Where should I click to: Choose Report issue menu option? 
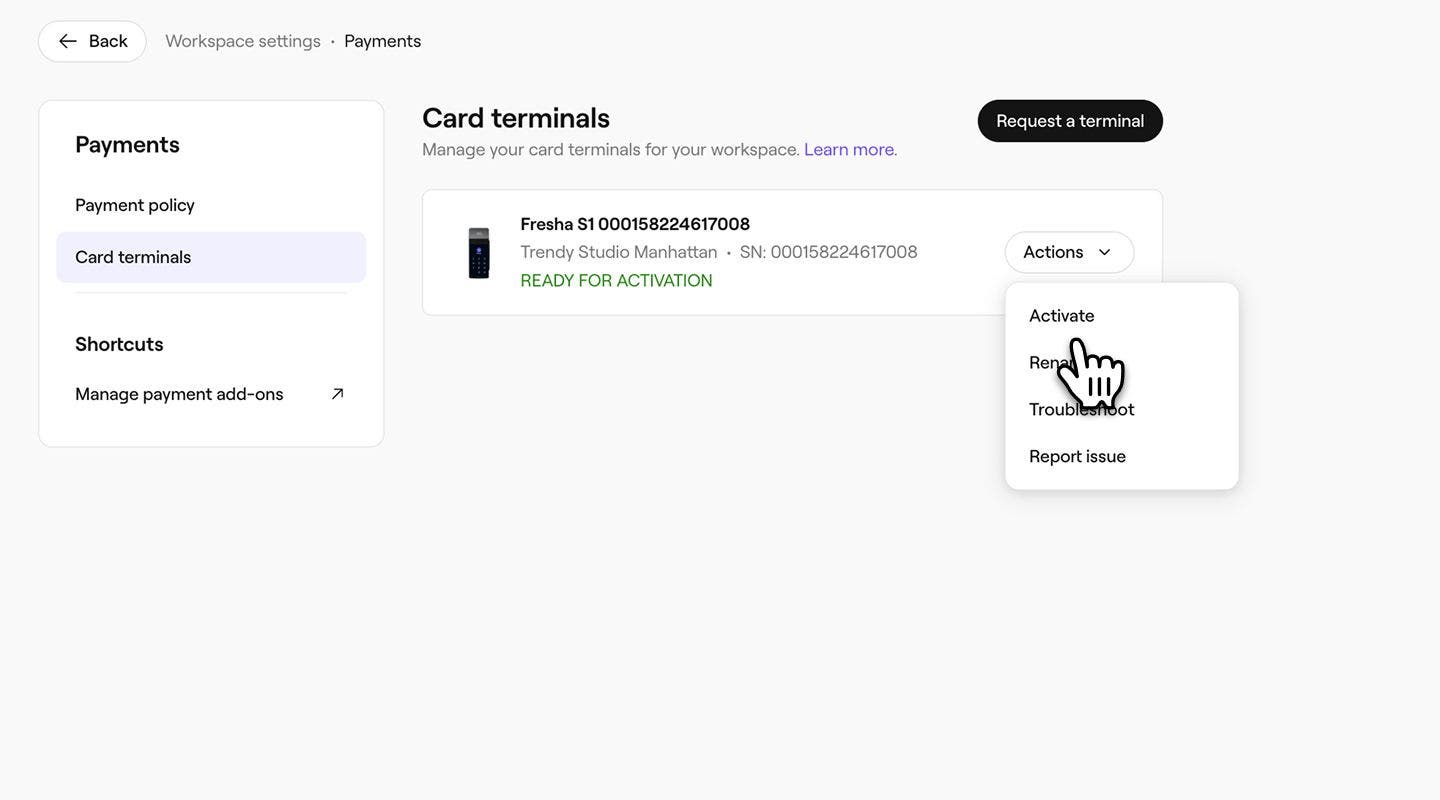point(1077,457)
